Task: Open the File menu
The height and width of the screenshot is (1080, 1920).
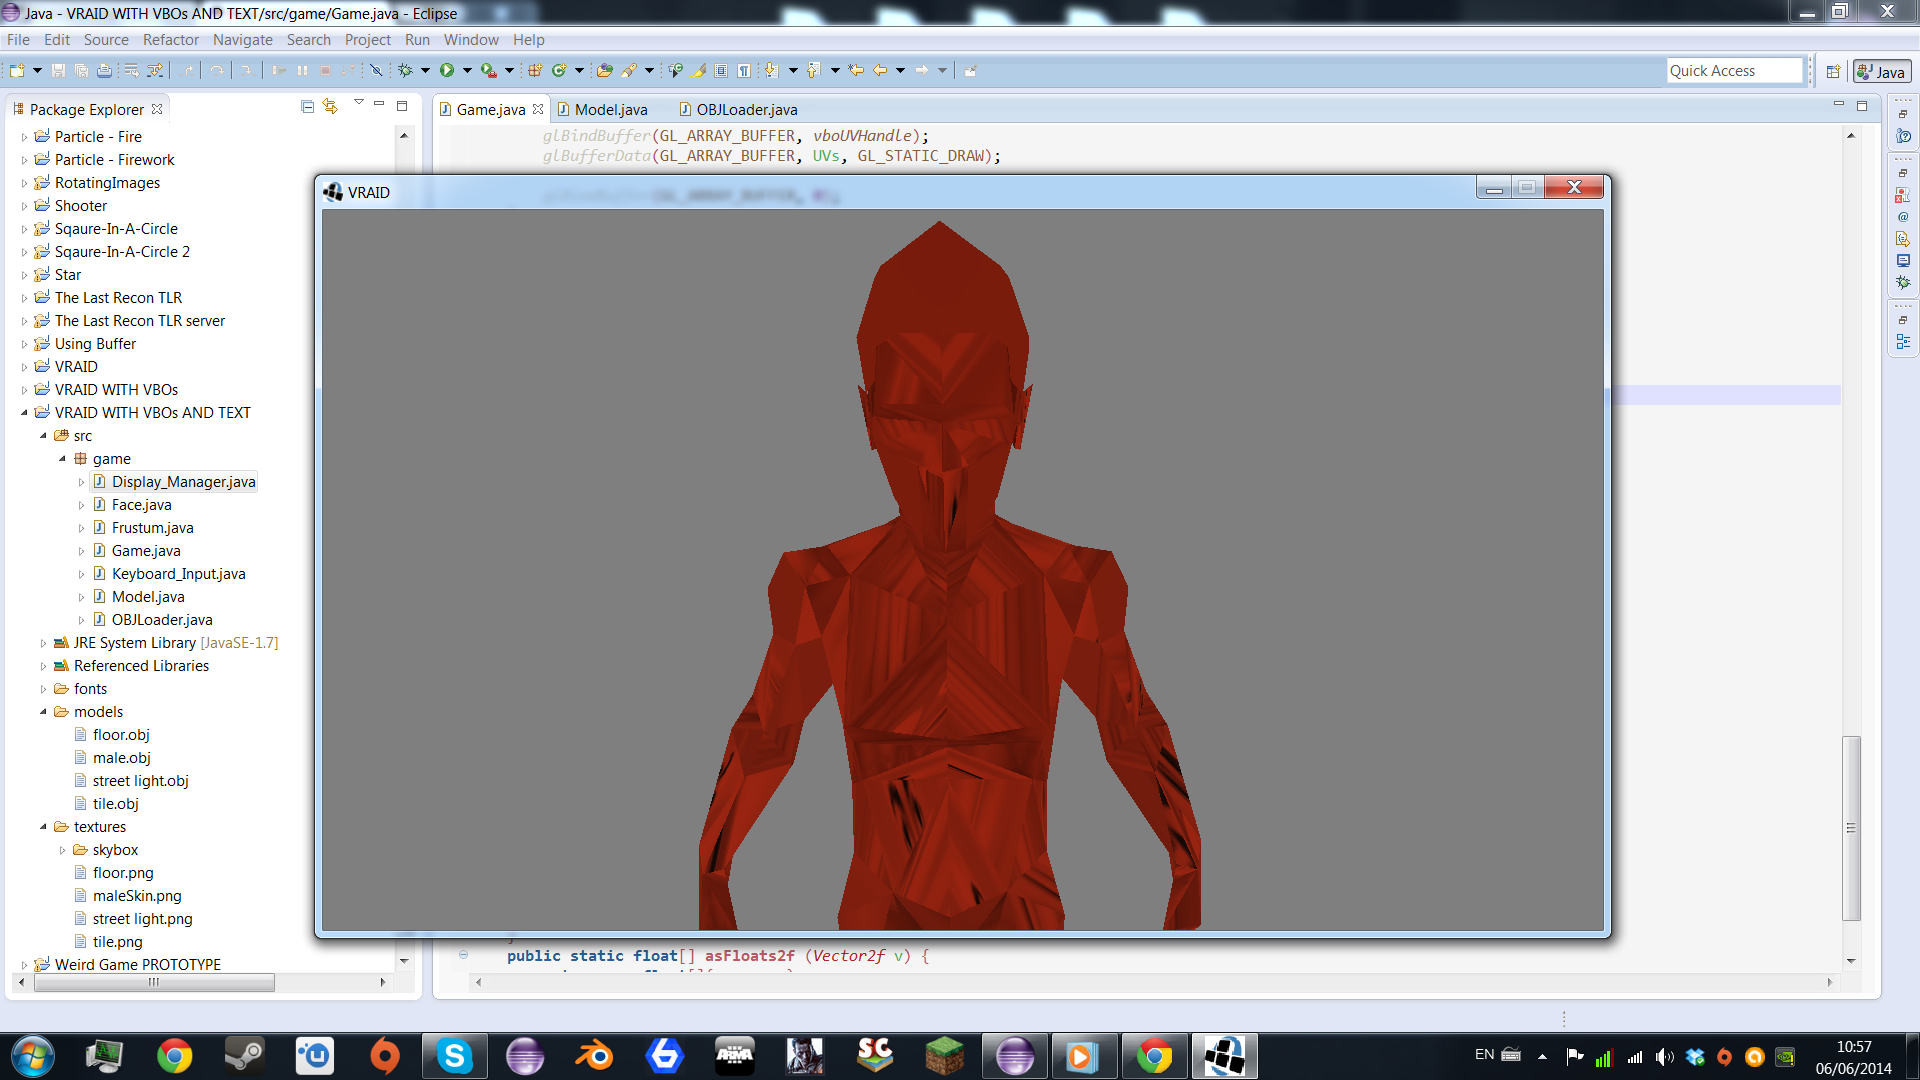Action: [x=18, y=40]
